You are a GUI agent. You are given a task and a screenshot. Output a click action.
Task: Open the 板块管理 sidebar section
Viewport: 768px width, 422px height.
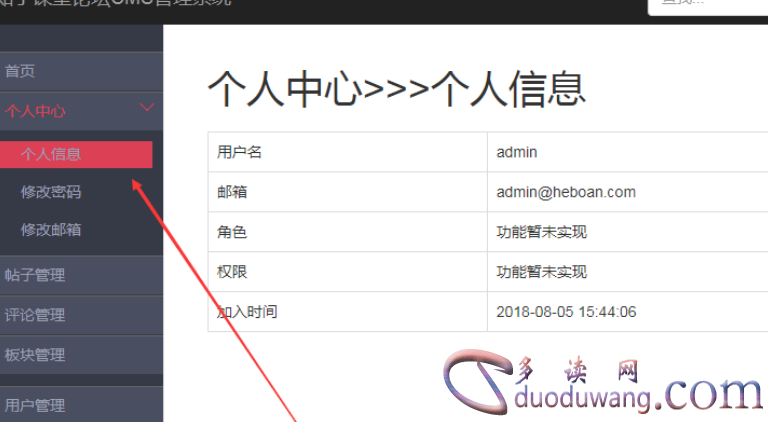36,355
